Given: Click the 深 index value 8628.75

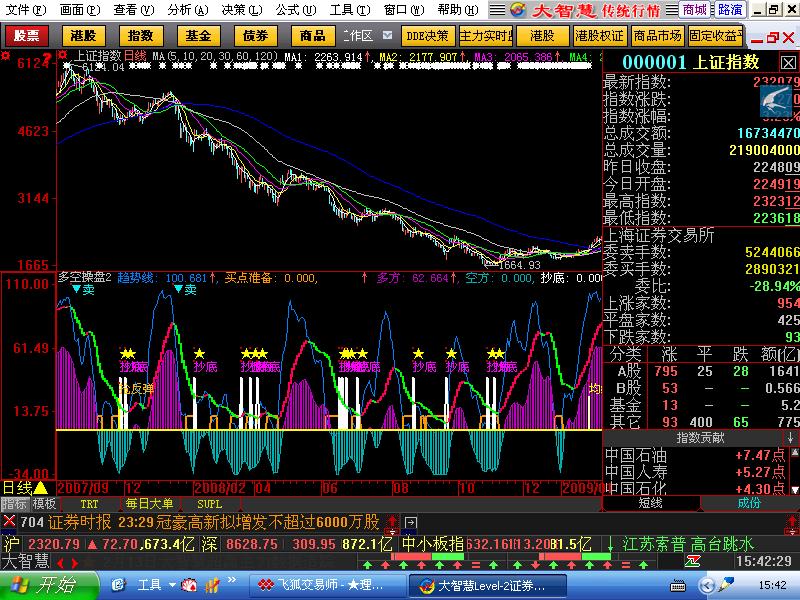Looking at the screenshot, I should click(252, 544).
